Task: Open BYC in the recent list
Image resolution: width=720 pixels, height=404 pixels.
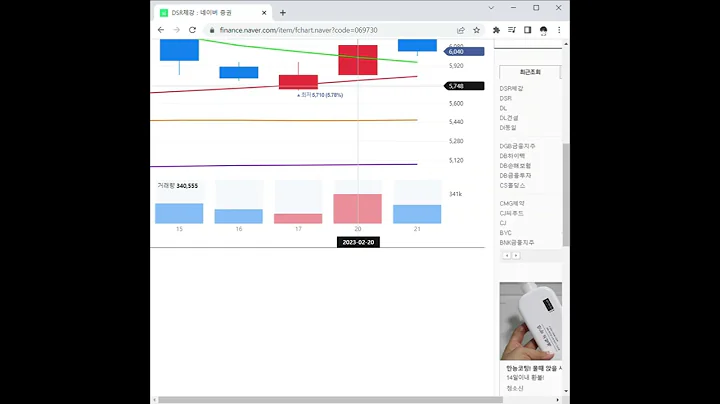Action: [x=506, y=233]
